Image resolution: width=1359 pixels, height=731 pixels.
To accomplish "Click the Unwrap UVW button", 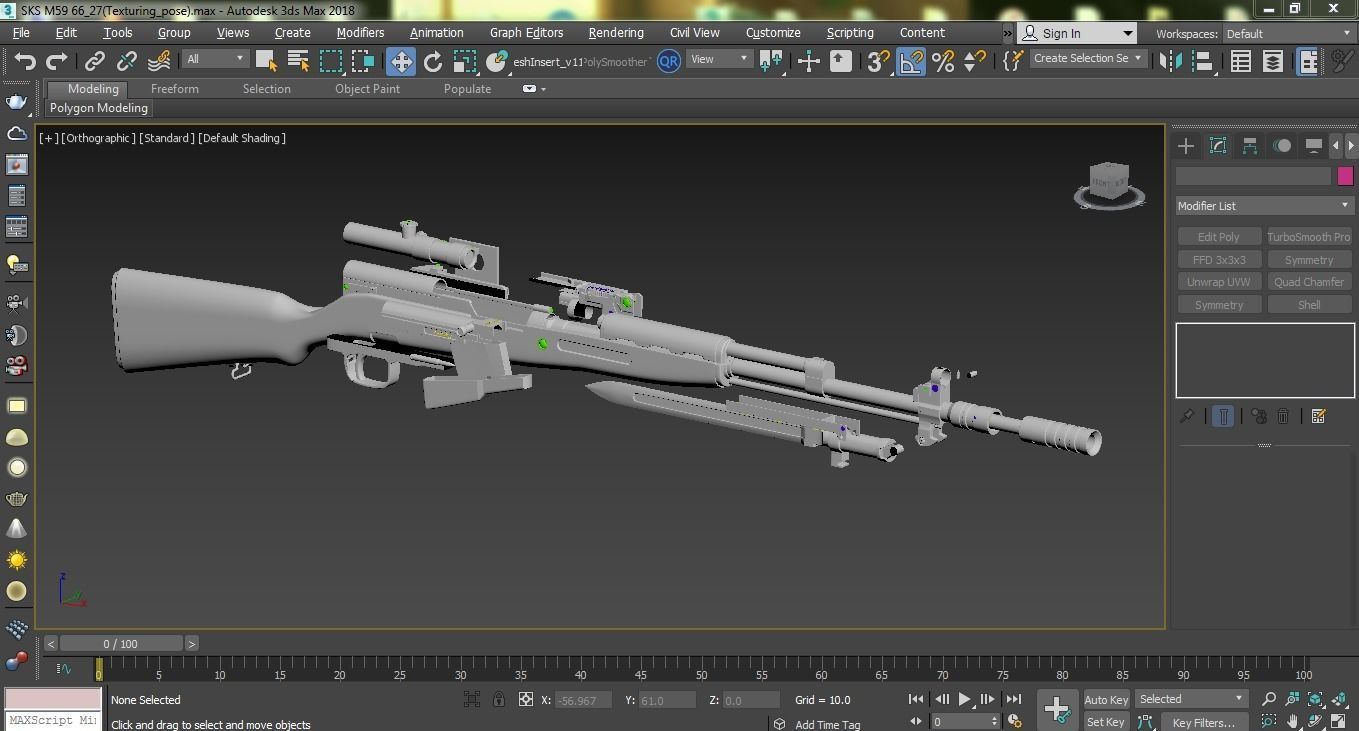I will (1218, 282).
